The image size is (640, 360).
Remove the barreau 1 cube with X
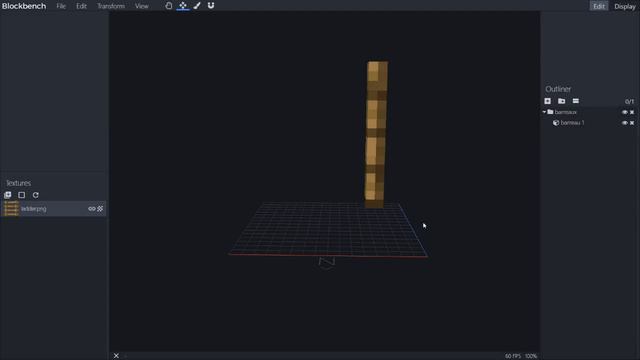click(x=632, y=122)
